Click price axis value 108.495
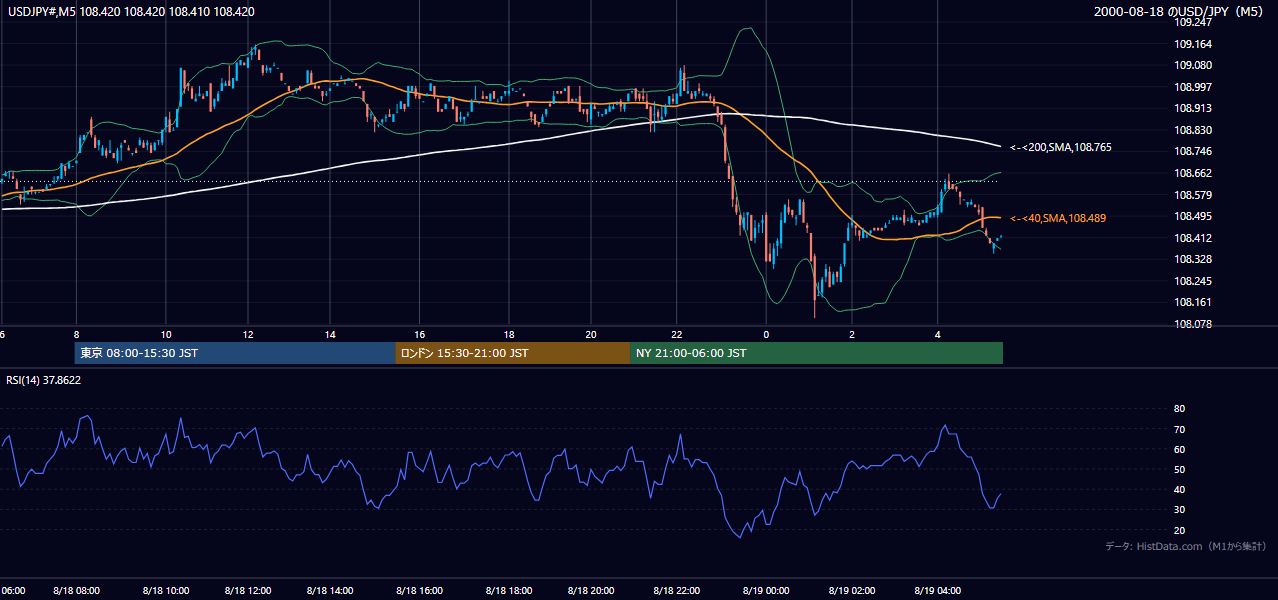 point(1195,216)
